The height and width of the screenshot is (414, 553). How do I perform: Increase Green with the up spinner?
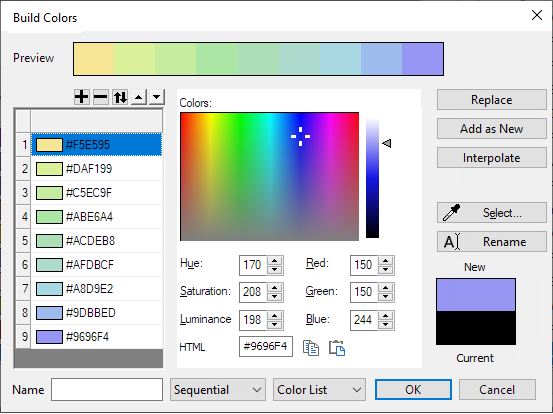[385, 288]
